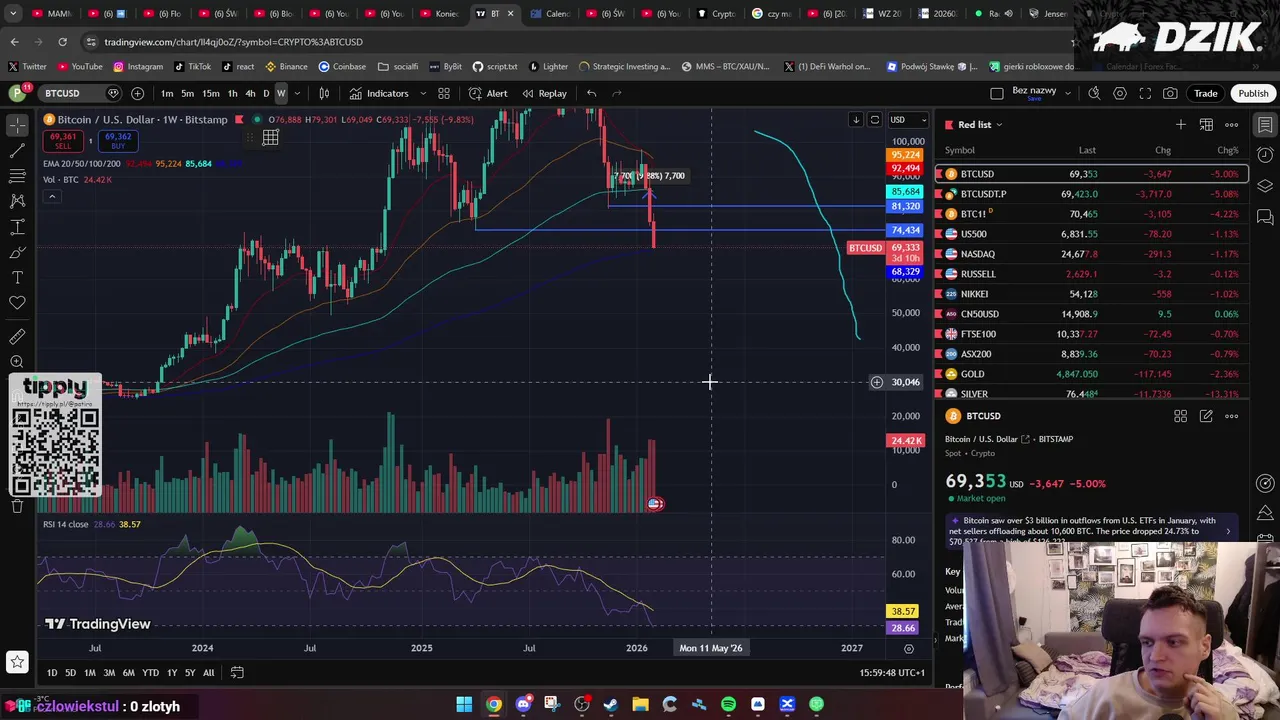Toggle the layout square checkbox near Bez nazwy
1280x720 pixels.
997,93
